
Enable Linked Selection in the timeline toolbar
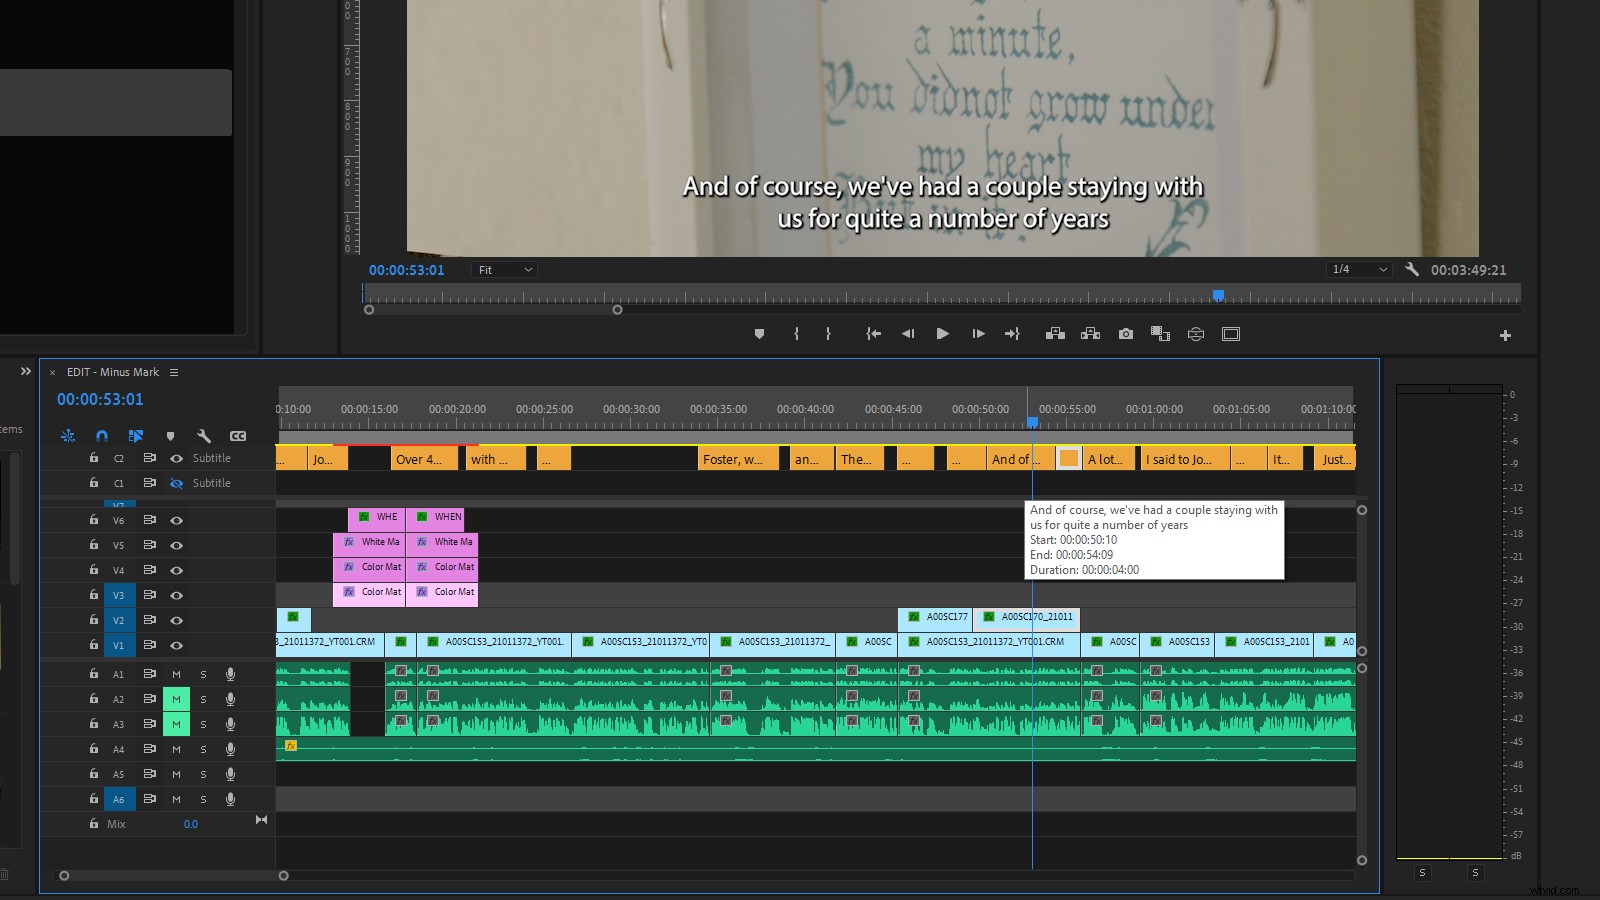coord(137,436)
